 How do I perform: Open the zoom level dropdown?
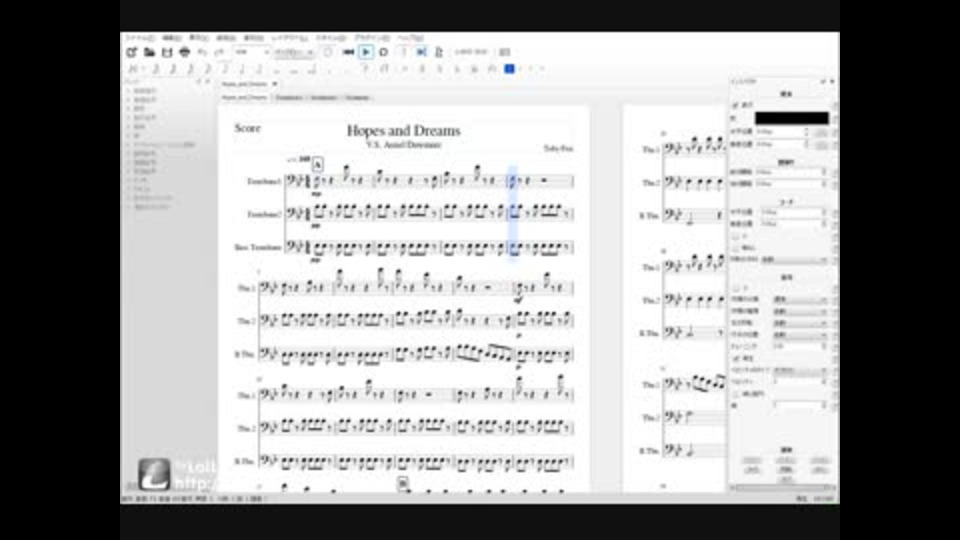pos(252,53)
